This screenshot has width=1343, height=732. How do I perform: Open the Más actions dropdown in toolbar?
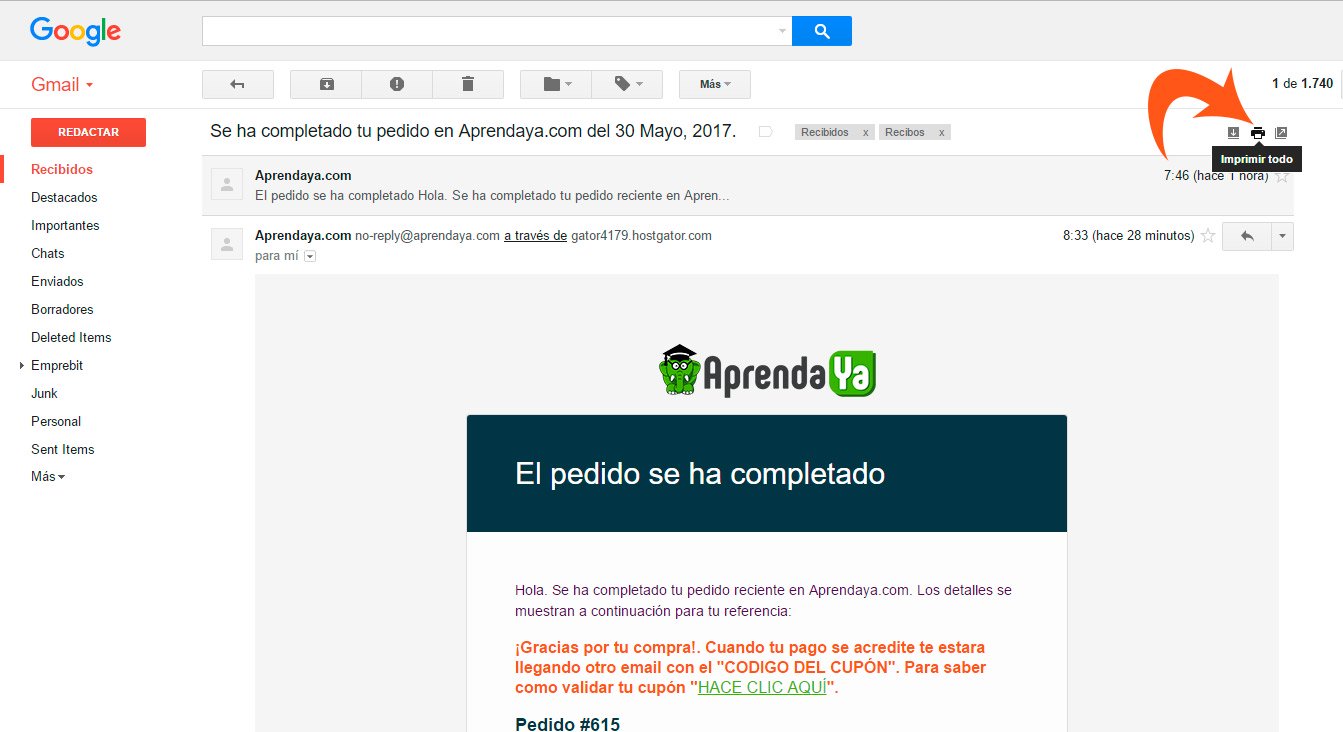(x=715, y=84)
